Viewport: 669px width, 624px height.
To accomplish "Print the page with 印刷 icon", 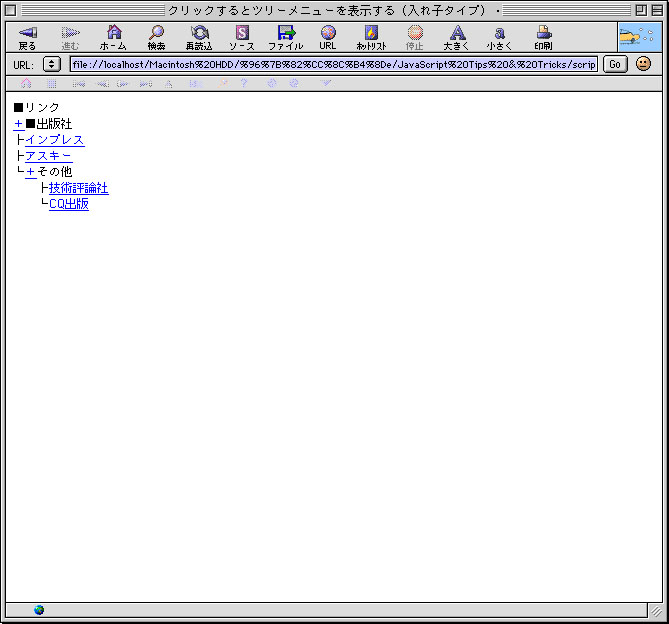I will (544, 38).
